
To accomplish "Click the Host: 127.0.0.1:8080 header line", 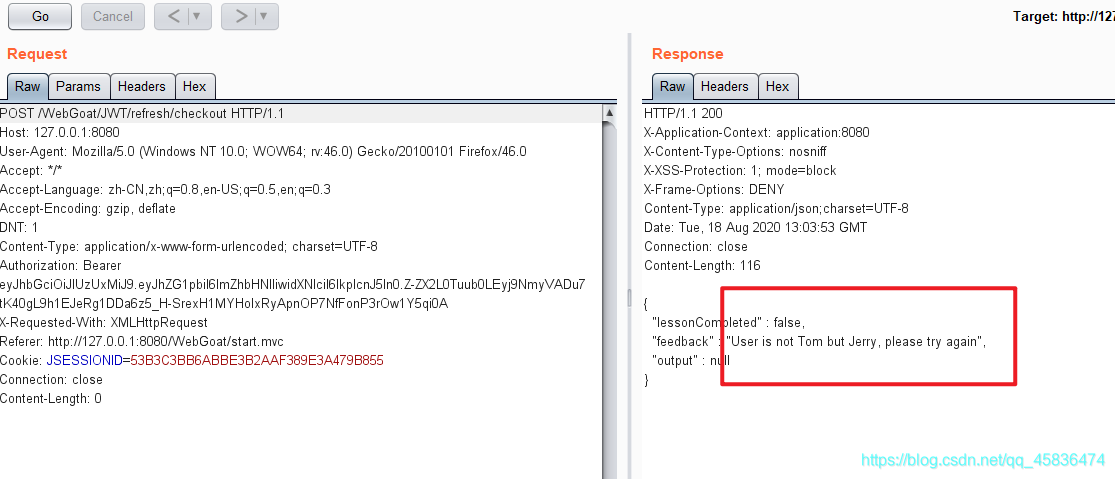I will point(60,132).
